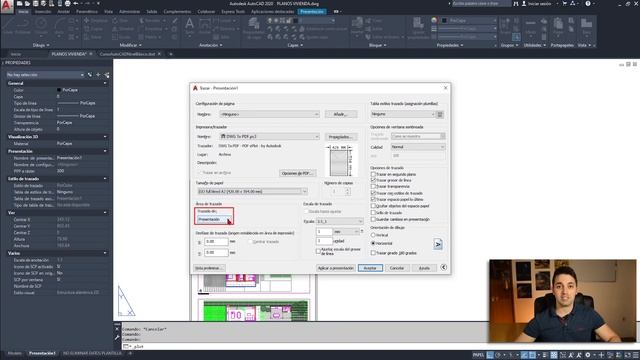Uncheck Trazar con estilos de trazado
The height and width of the screenshot is (360, 640).
click(373, 193)
